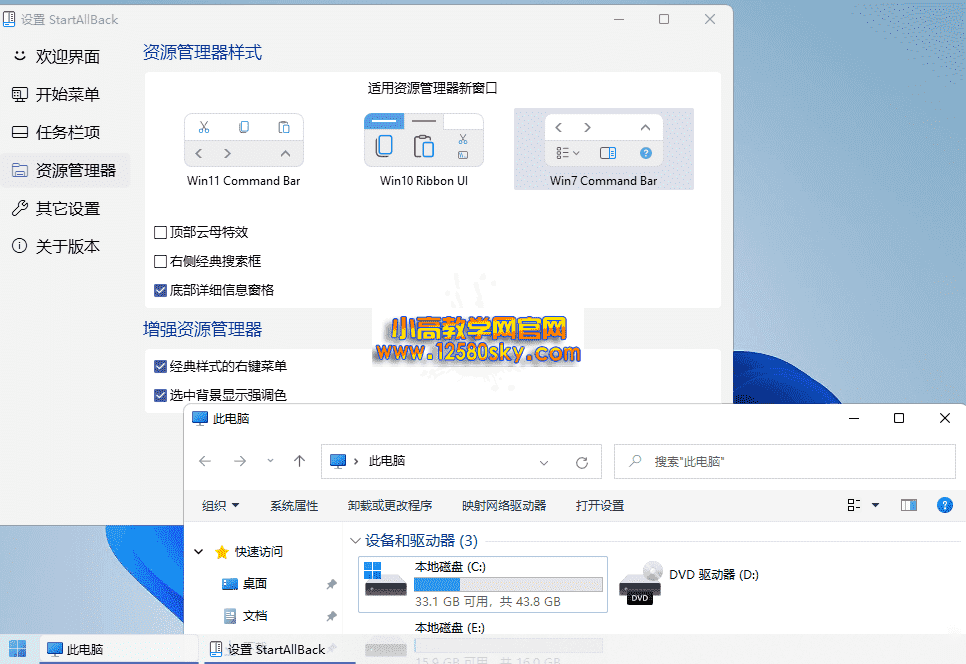Open the recent locations dropdown arrow
Screen dimensions: 966x664
click(270, 461)
